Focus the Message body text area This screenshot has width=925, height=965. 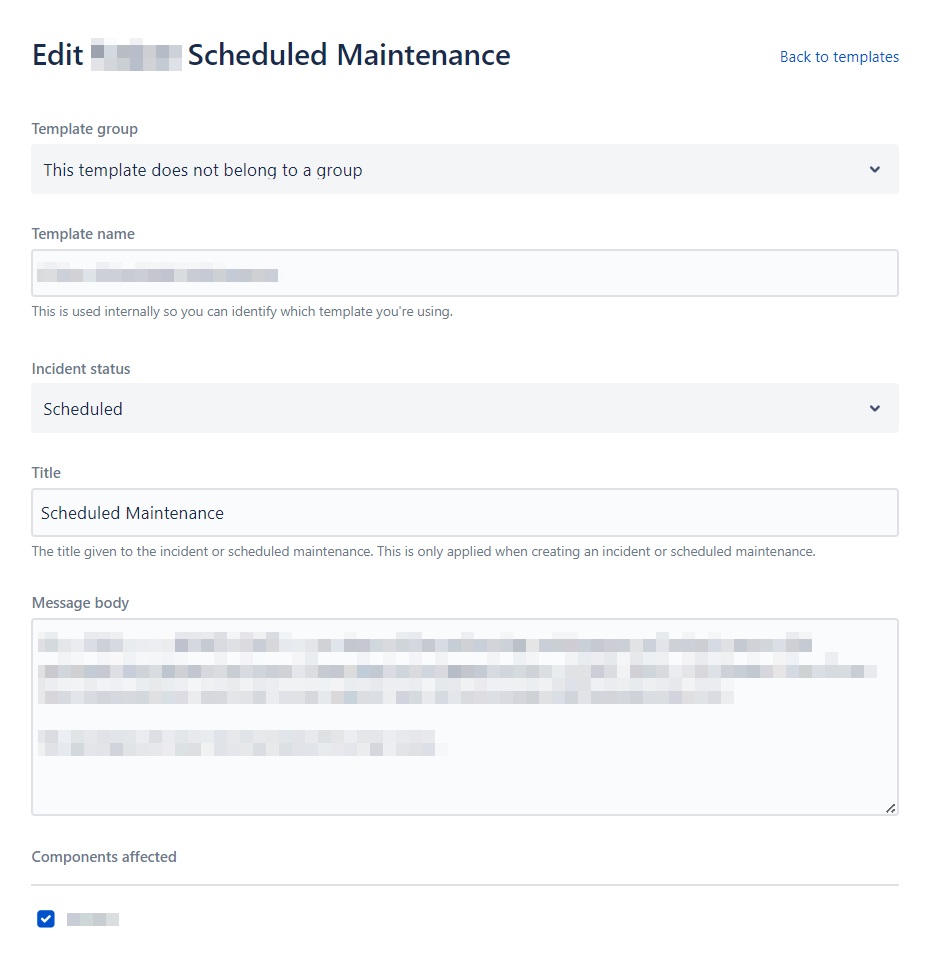[465, 717]
